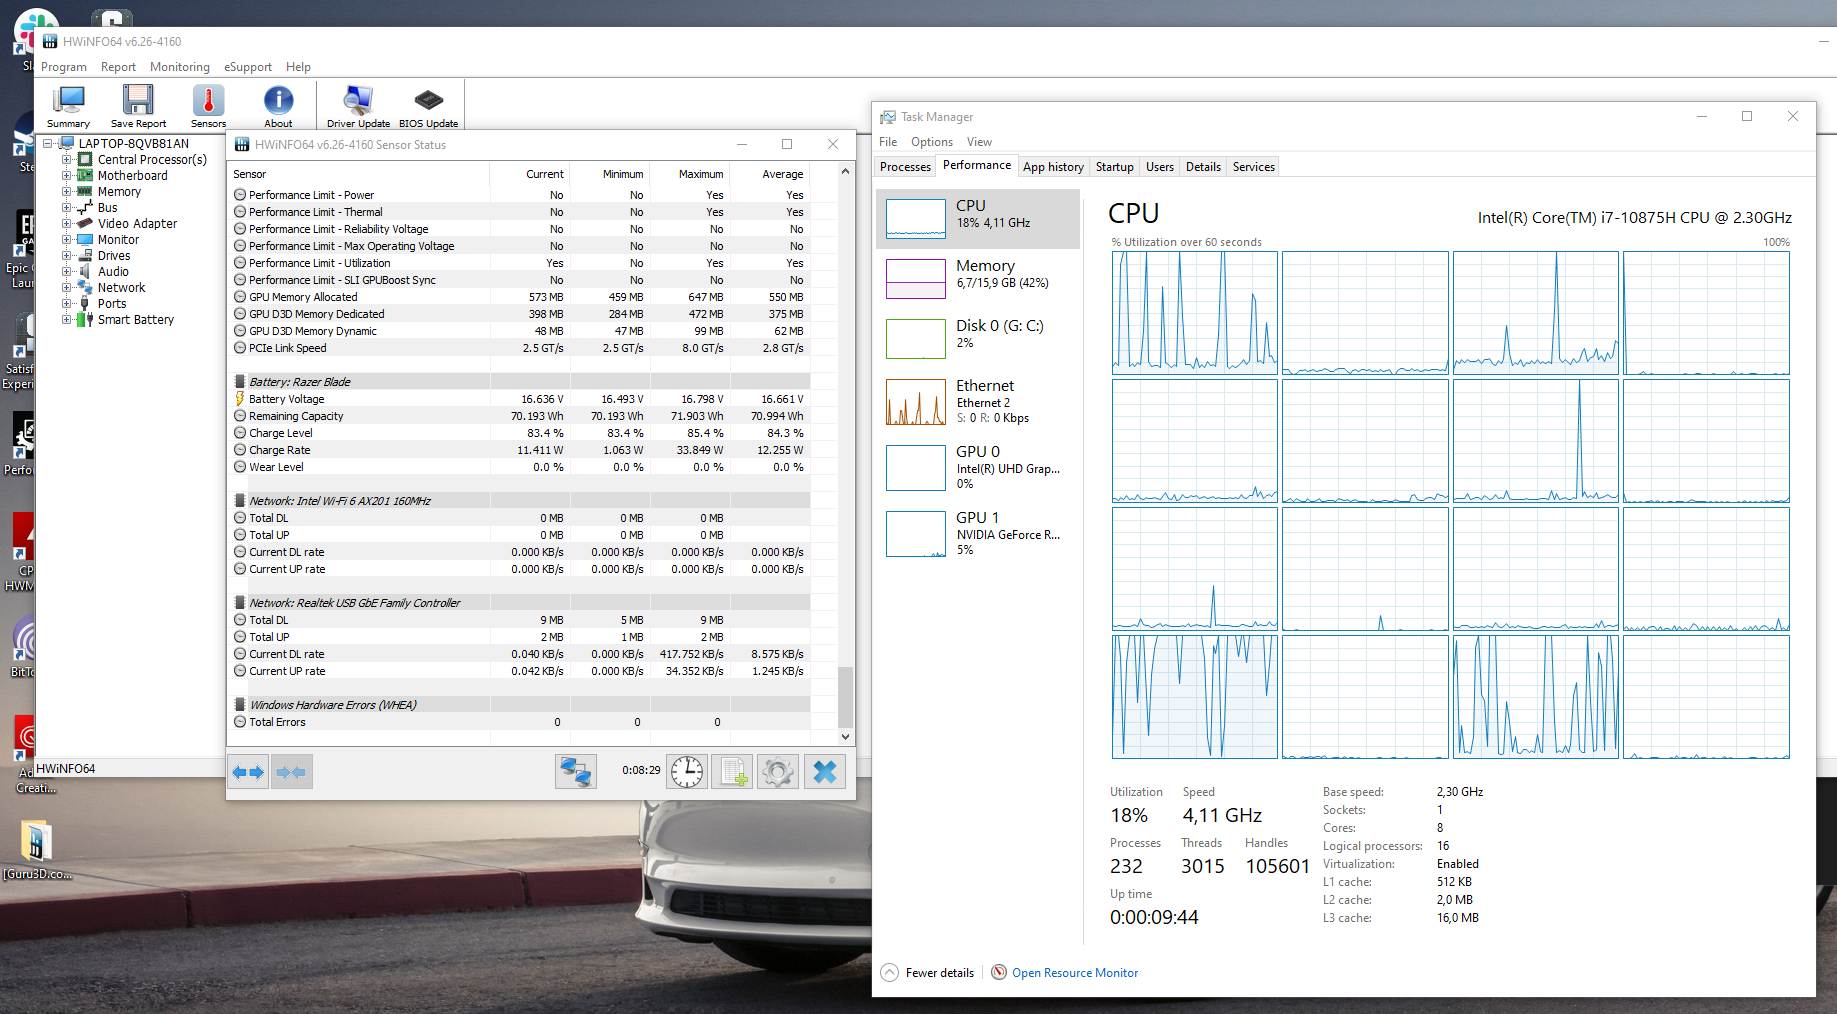Click the Charge Level sensor row icon
Viewport: 1837px width, 1014px height.
[x=240, y=433]
